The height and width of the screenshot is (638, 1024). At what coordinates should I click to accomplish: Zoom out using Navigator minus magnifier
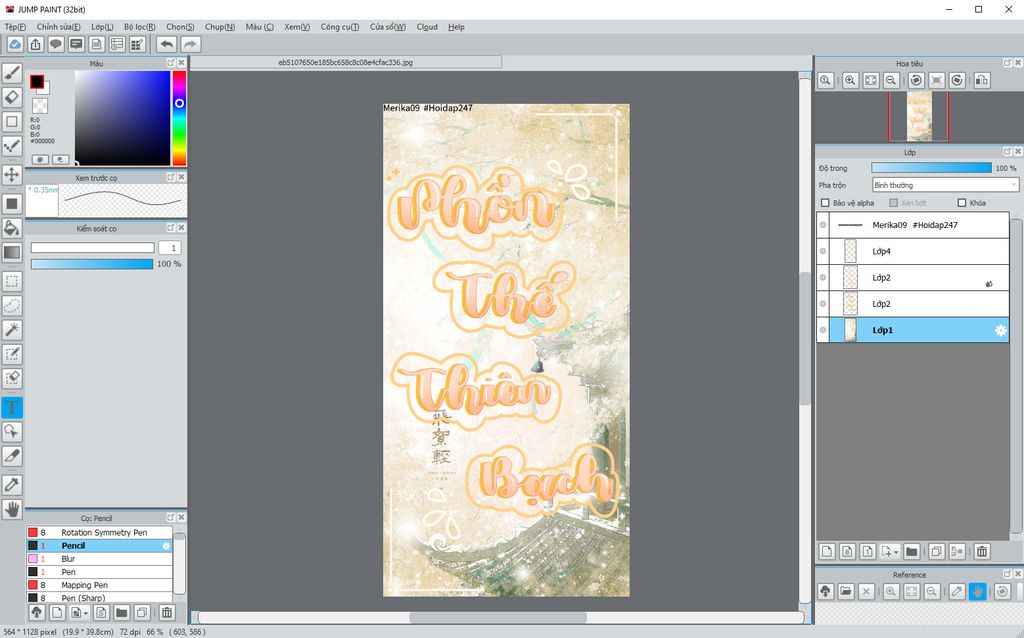[891, 80]
